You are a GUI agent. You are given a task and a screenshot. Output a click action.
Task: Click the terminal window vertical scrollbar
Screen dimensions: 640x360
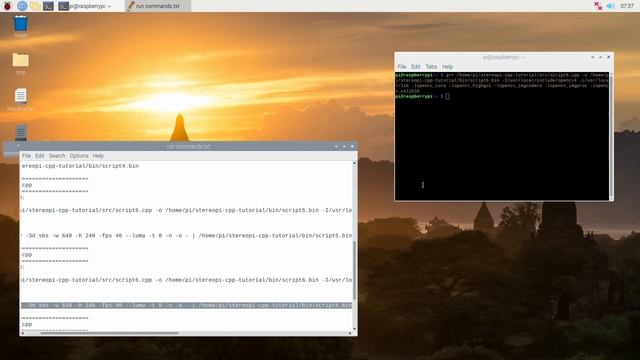611,135
